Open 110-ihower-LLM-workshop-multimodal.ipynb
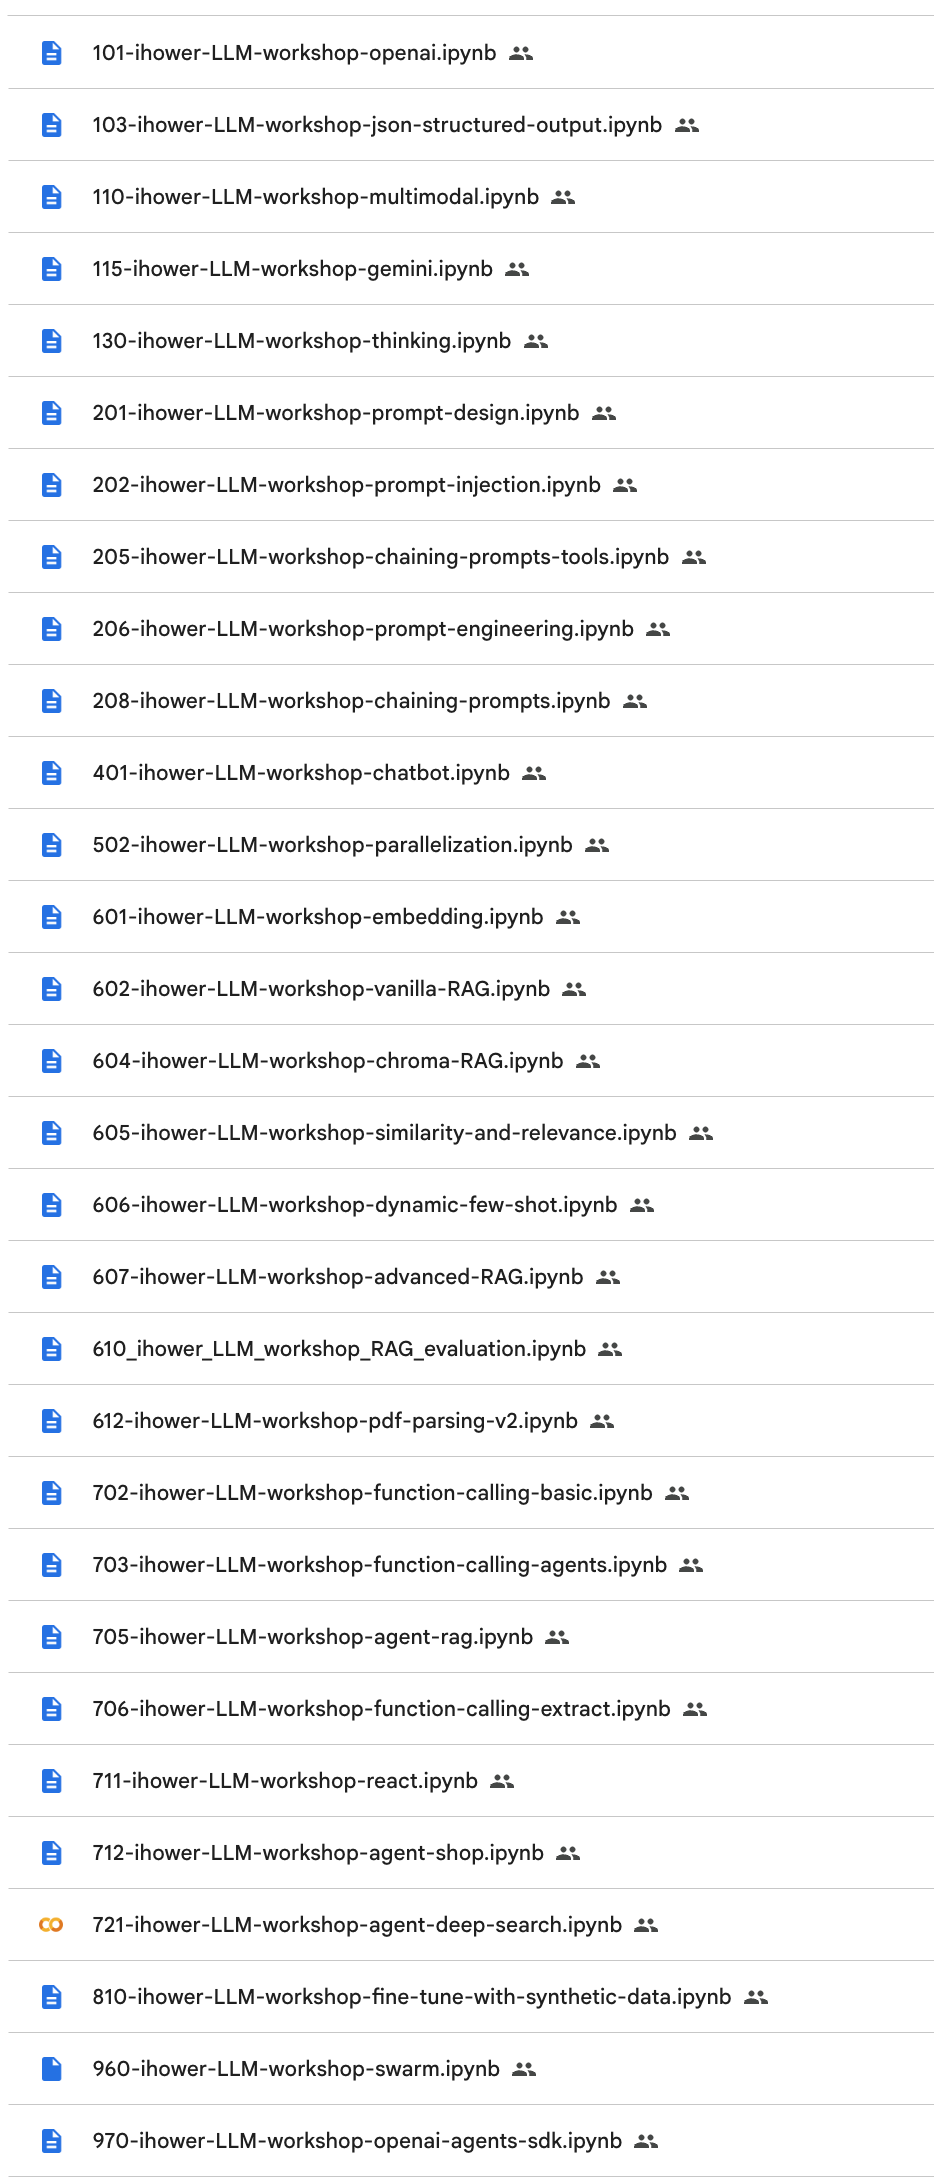 point(315,197)
